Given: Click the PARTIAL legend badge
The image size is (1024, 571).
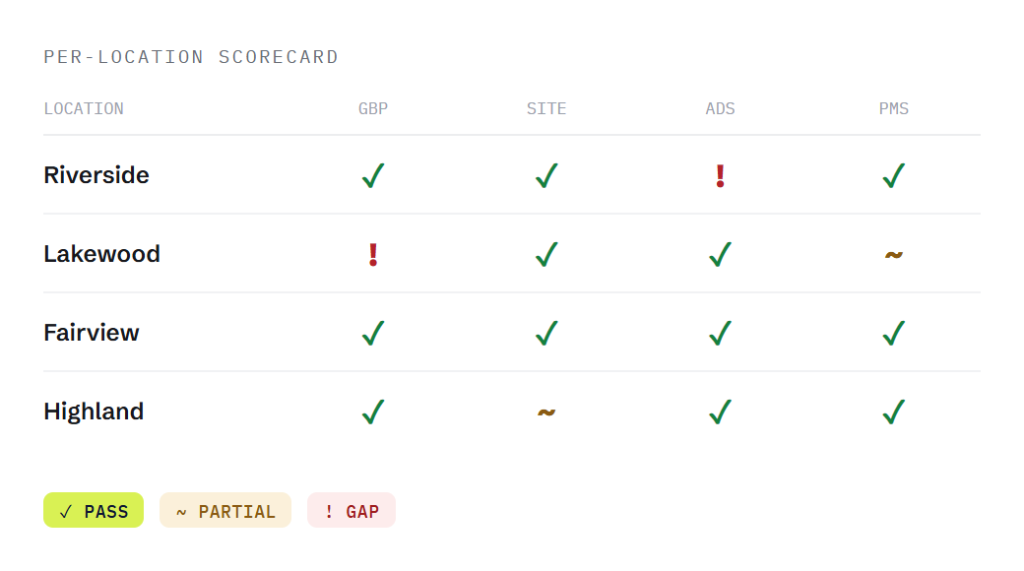Looking at the screenshot, I should tap(225, 510).
